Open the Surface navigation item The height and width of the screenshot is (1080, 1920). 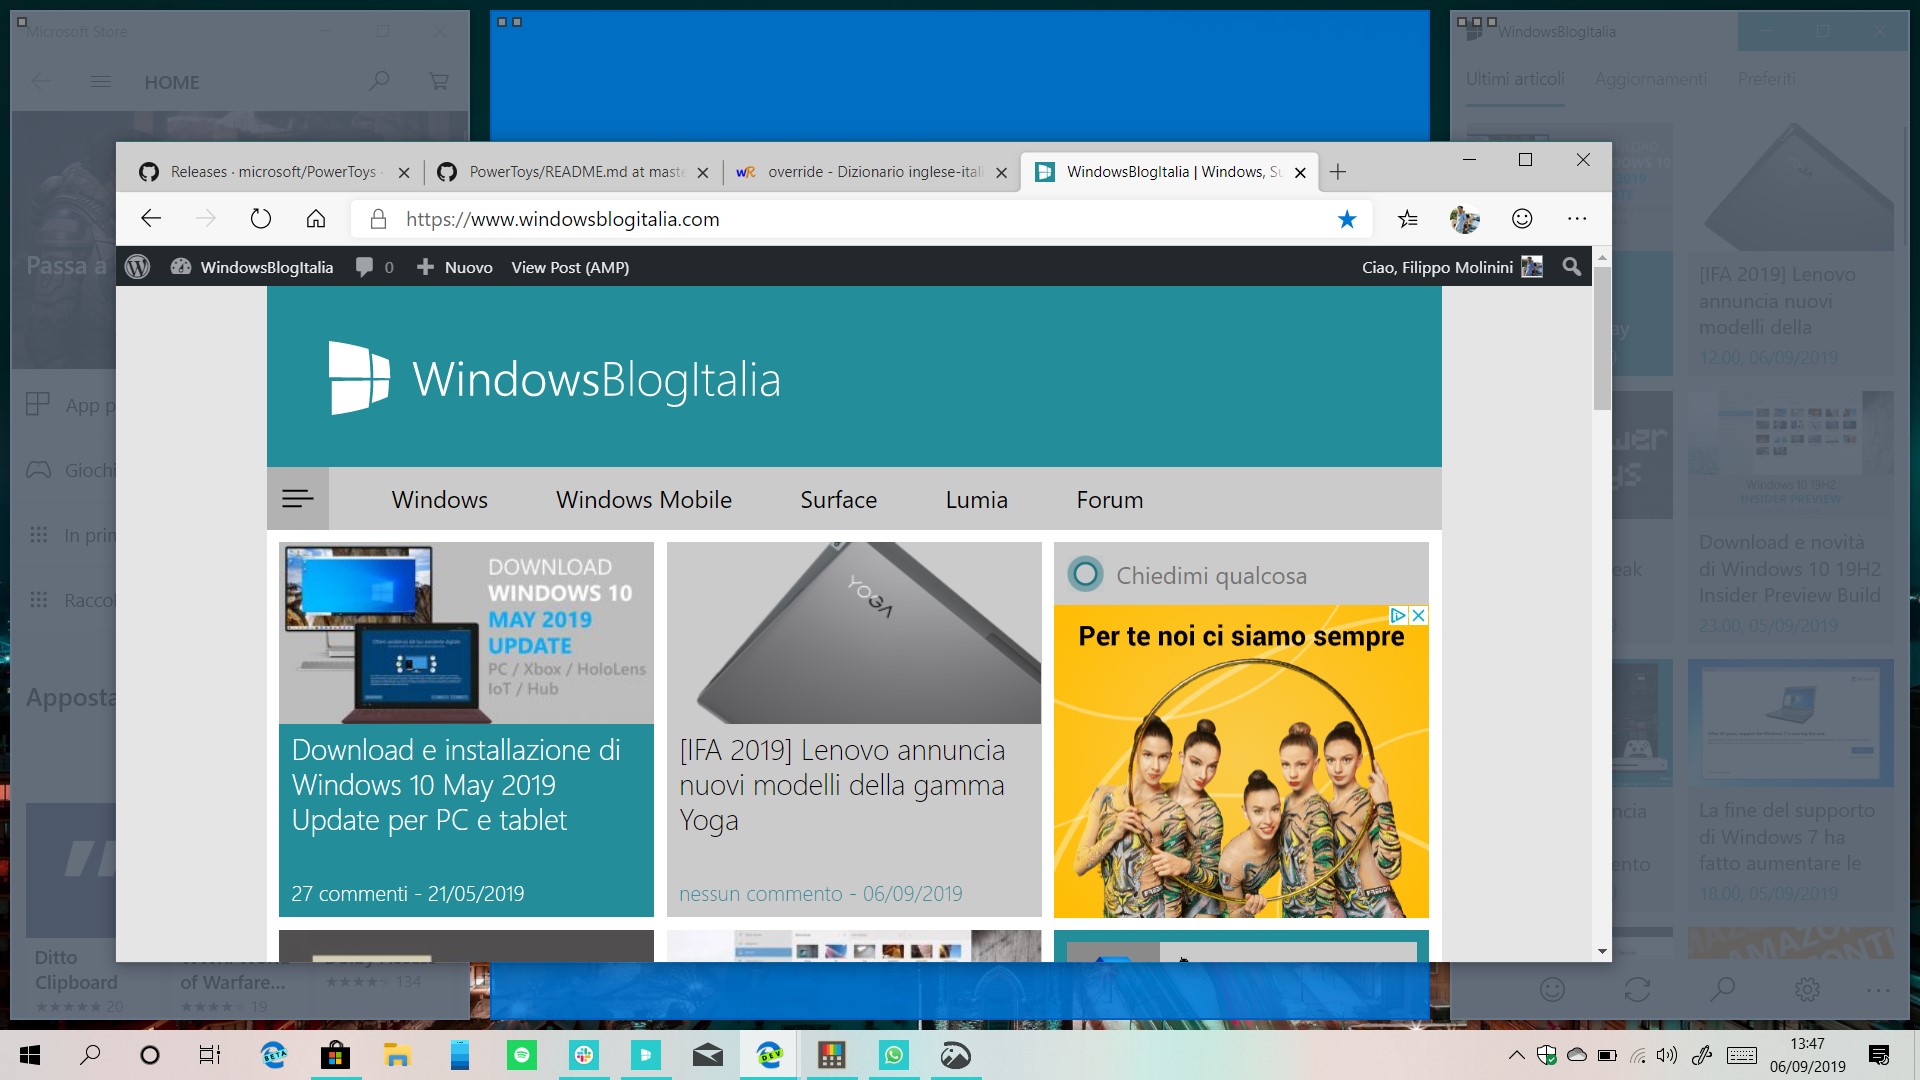839,499
